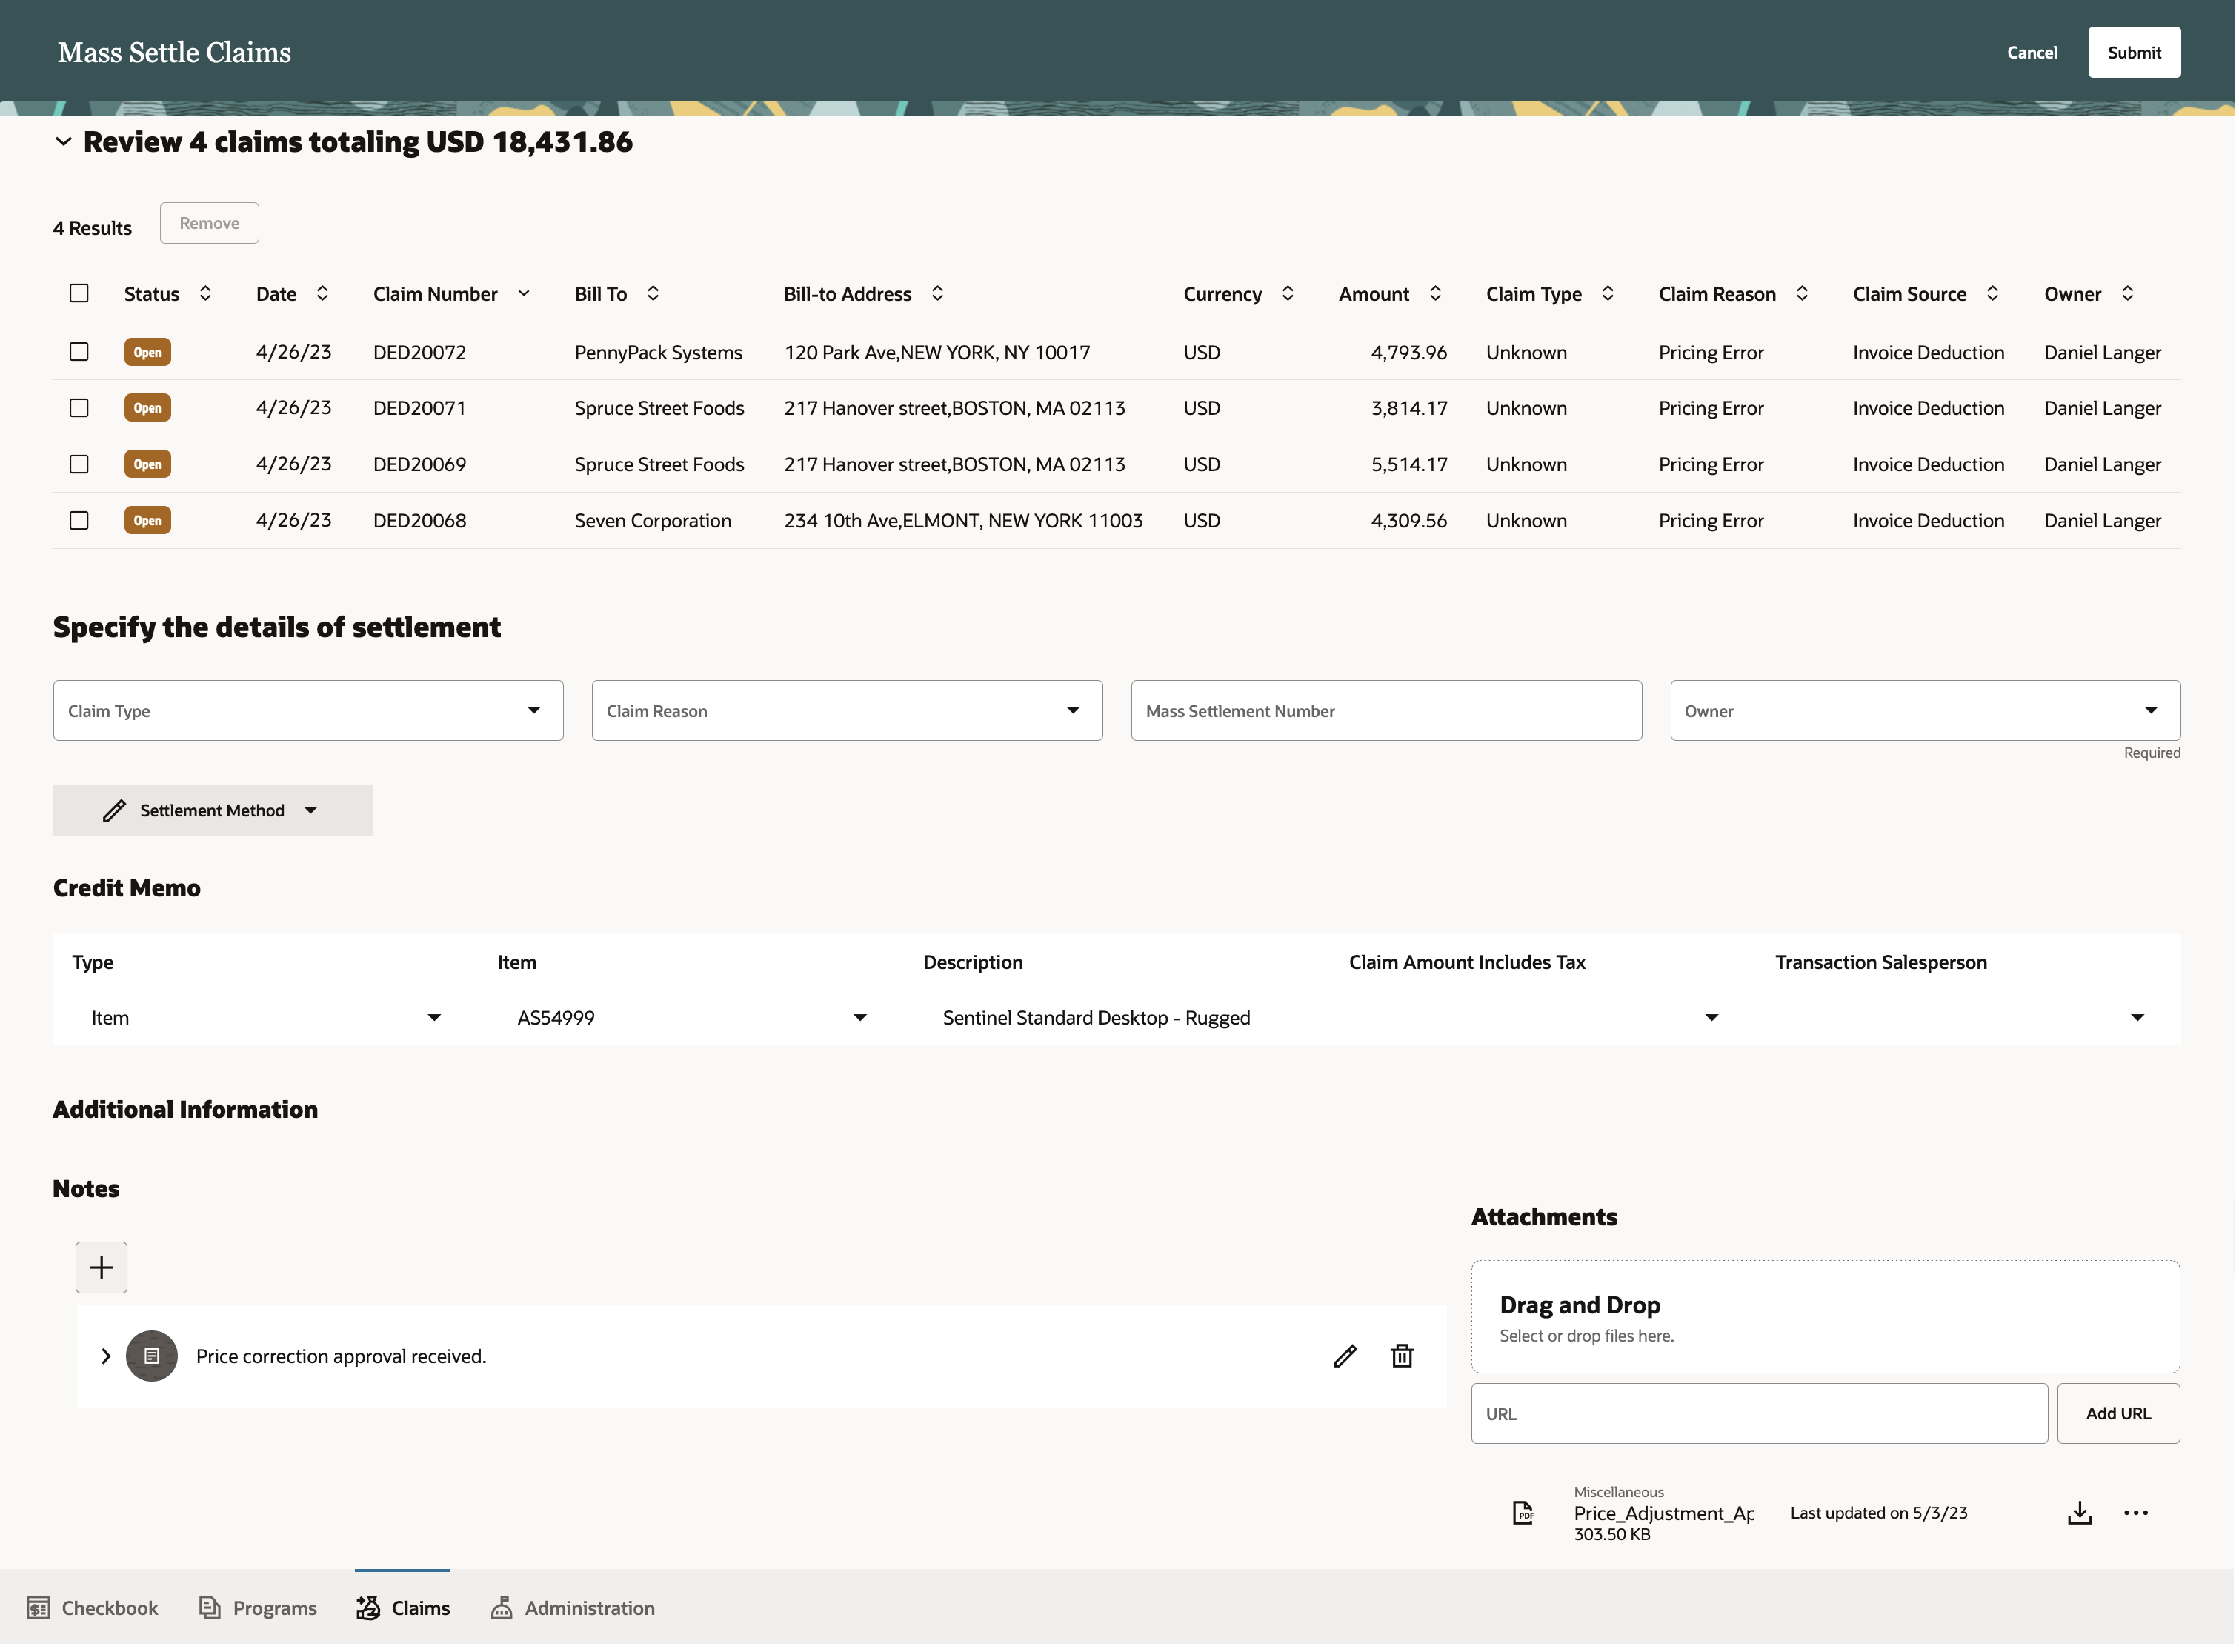Check the row for claim DED20068
The width and height of the screenshot is (2239, 1652).
click(x=79, y=520)
